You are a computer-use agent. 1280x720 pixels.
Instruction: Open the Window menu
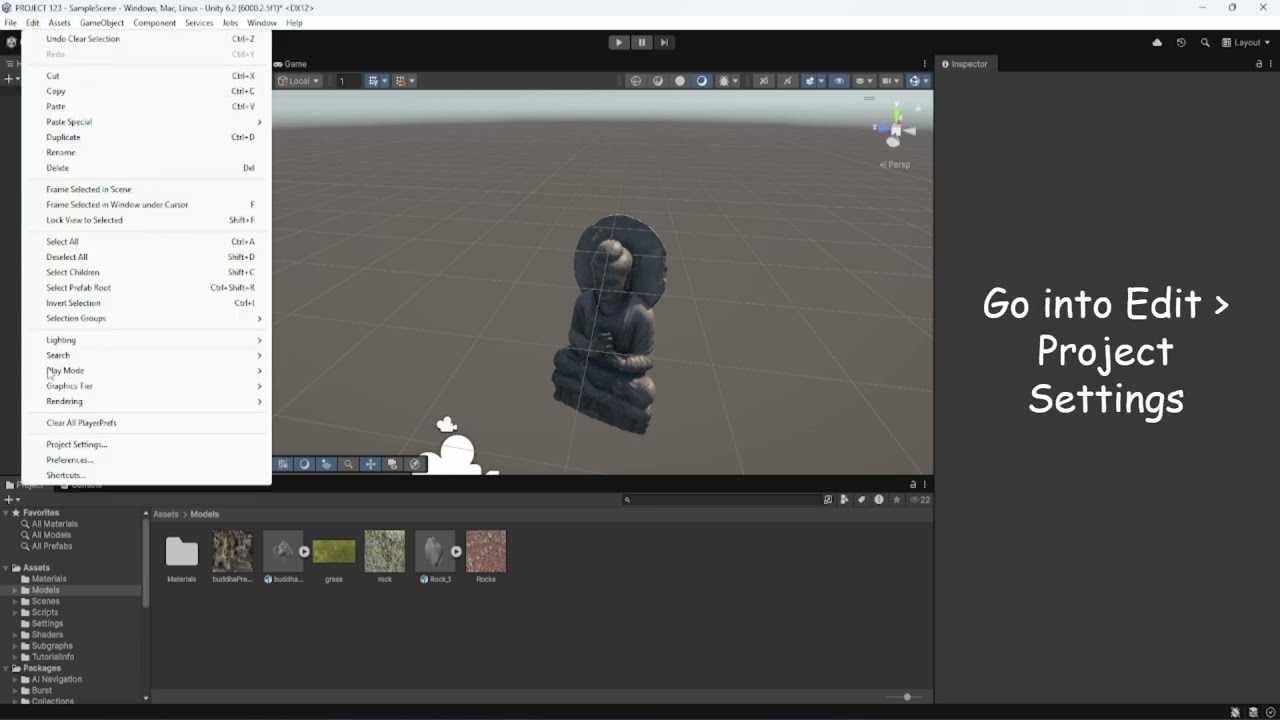(x=262, y=23)
